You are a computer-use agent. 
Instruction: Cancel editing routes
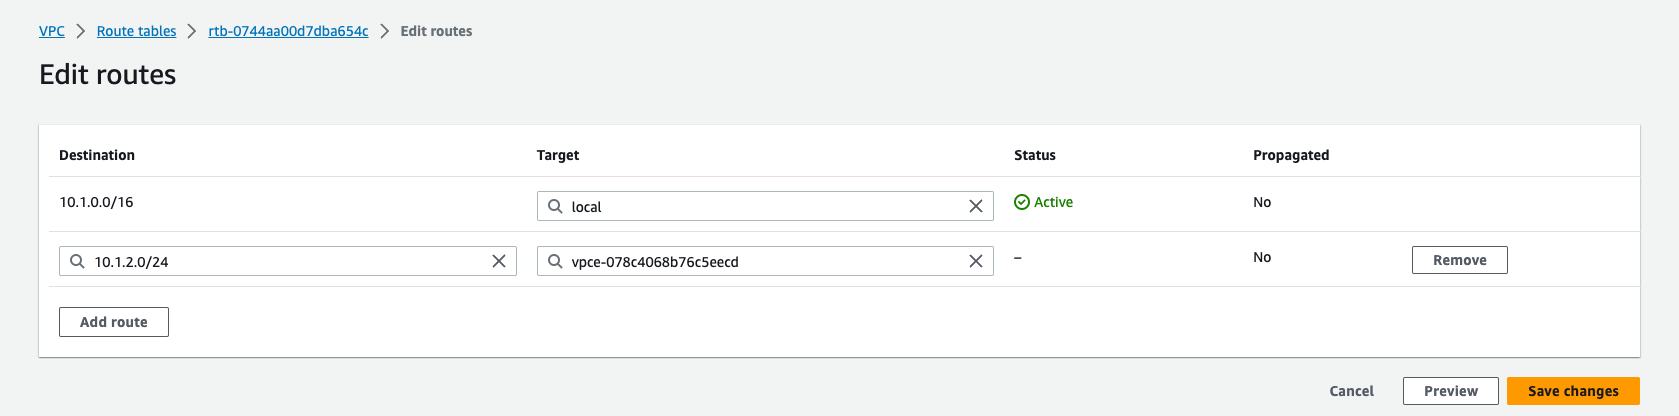coord(1351,391)
